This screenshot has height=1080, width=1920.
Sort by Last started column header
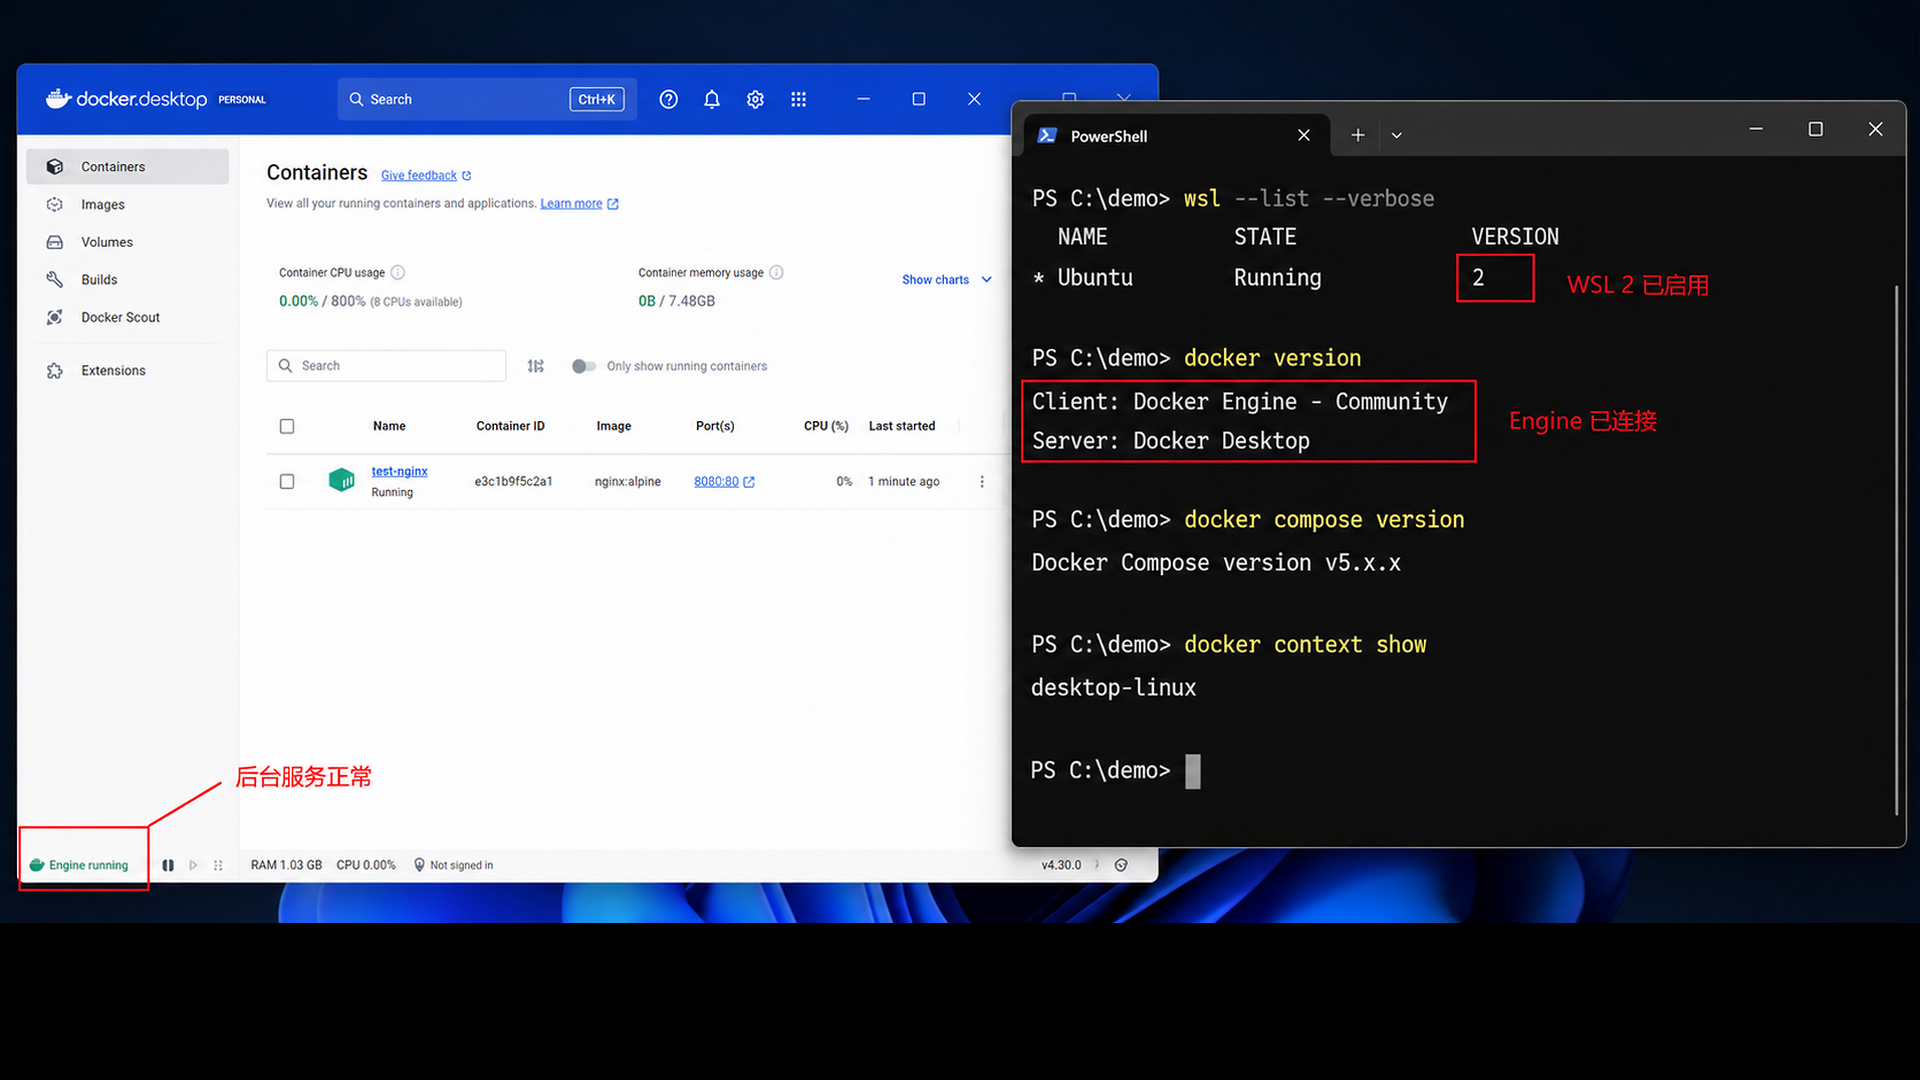(x=902, y=426)
